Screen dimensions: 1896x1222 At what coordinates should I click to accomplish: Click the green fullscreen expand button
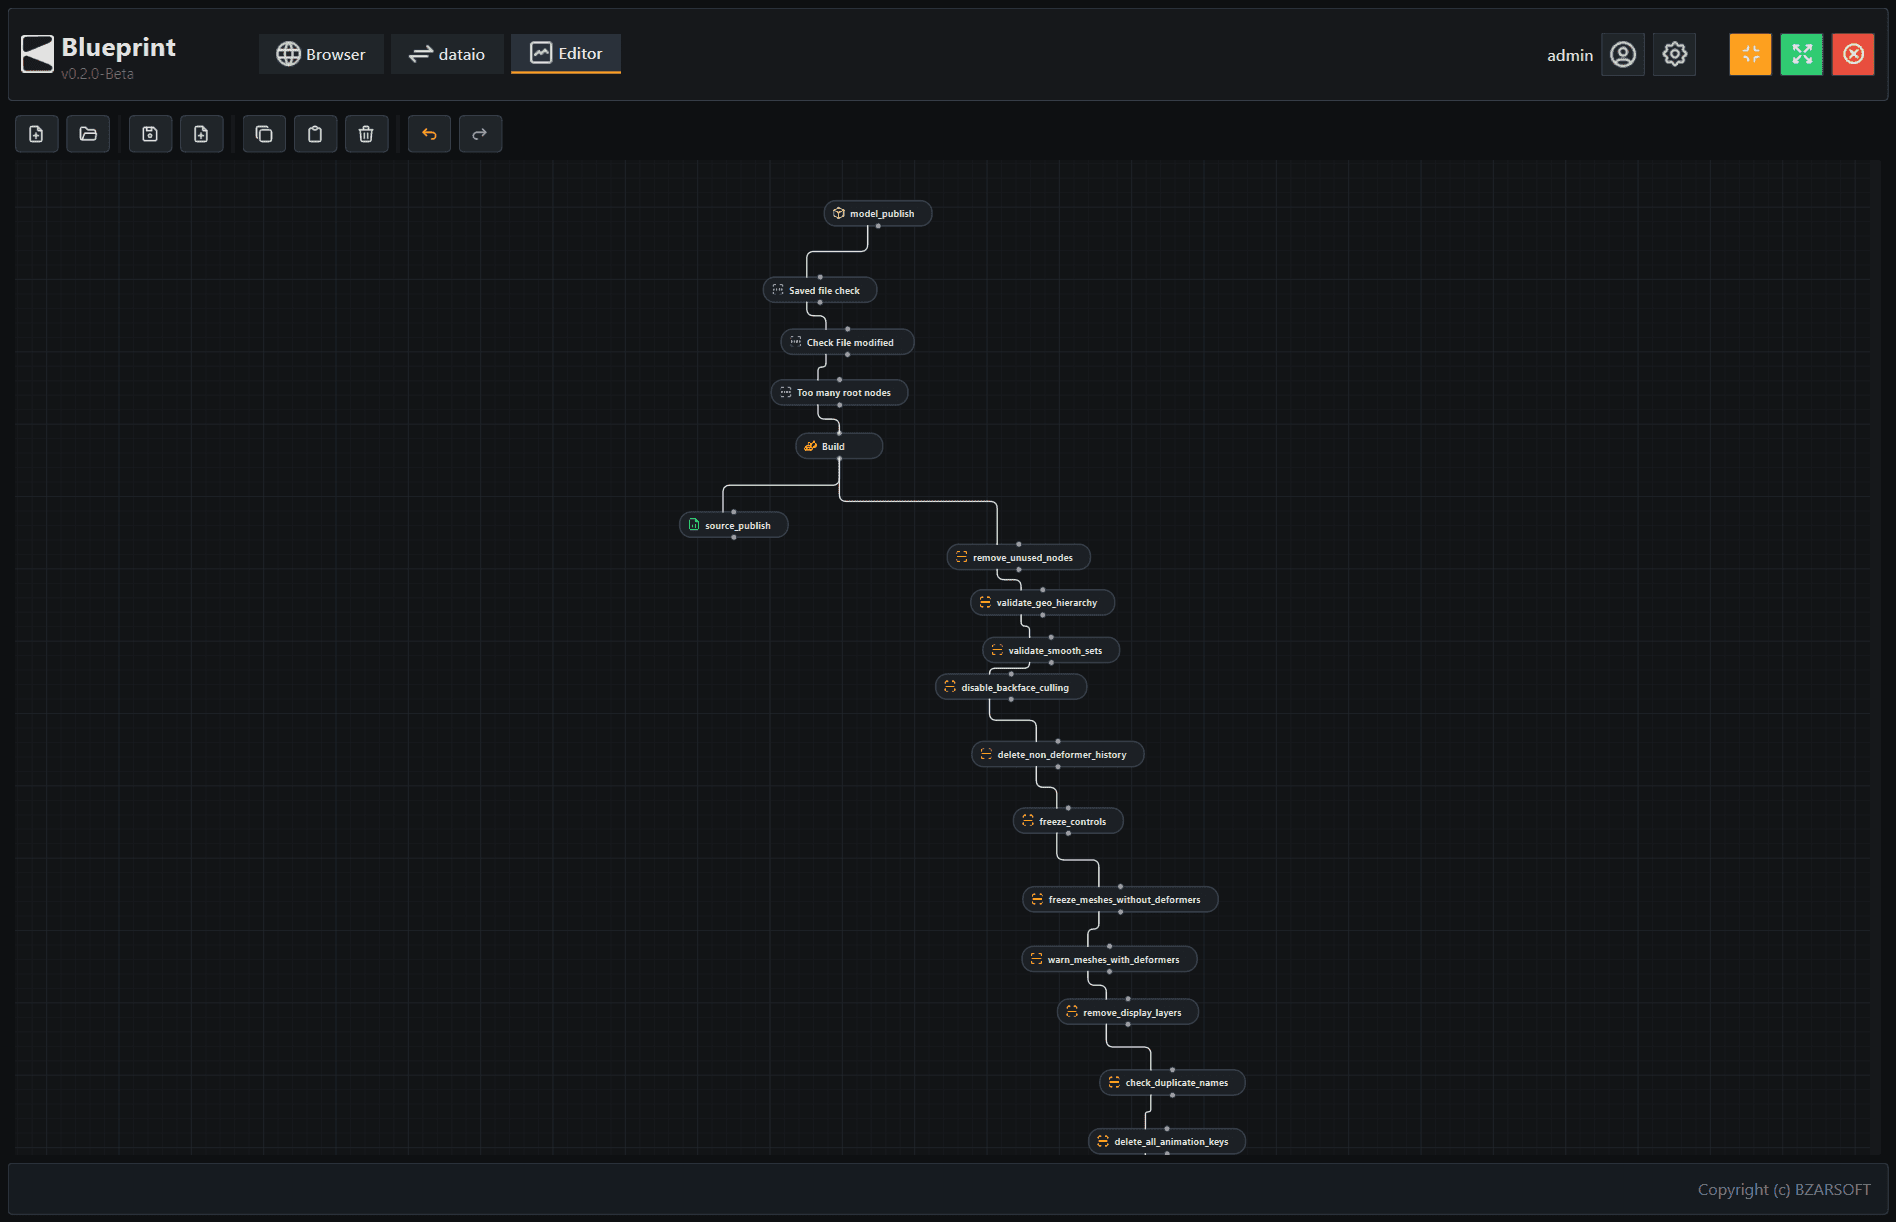point(1802,54)
